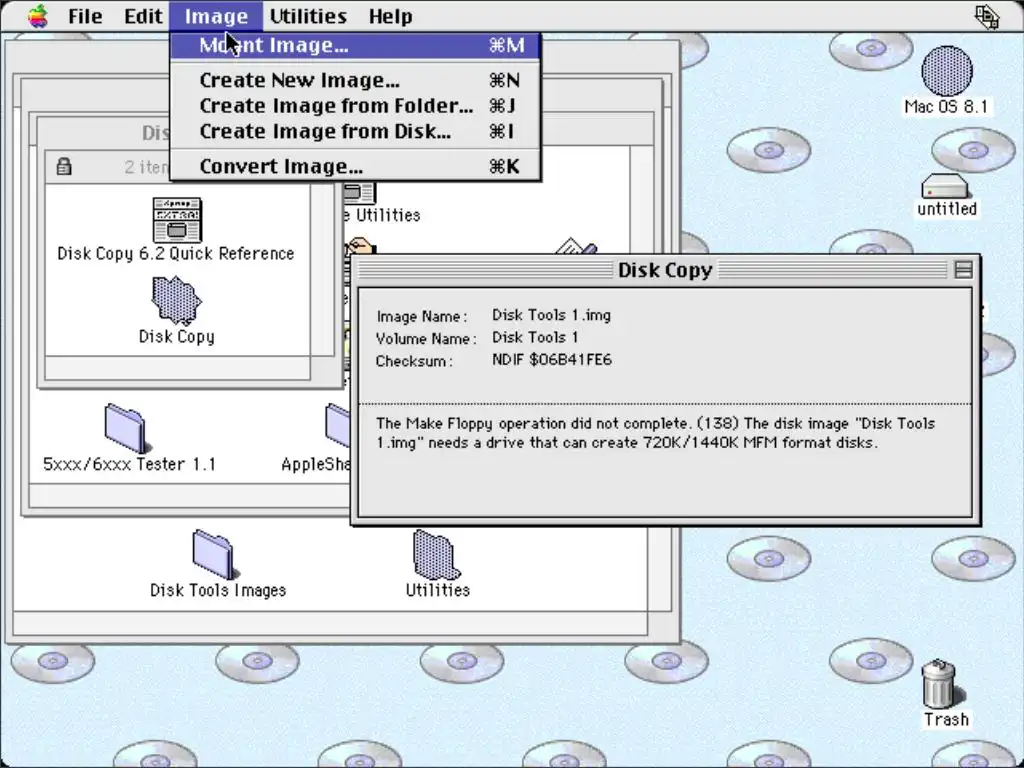1024x768 pixels.
Task: Choose Convert Image… menu entry
Action: (x=355, y=167)
